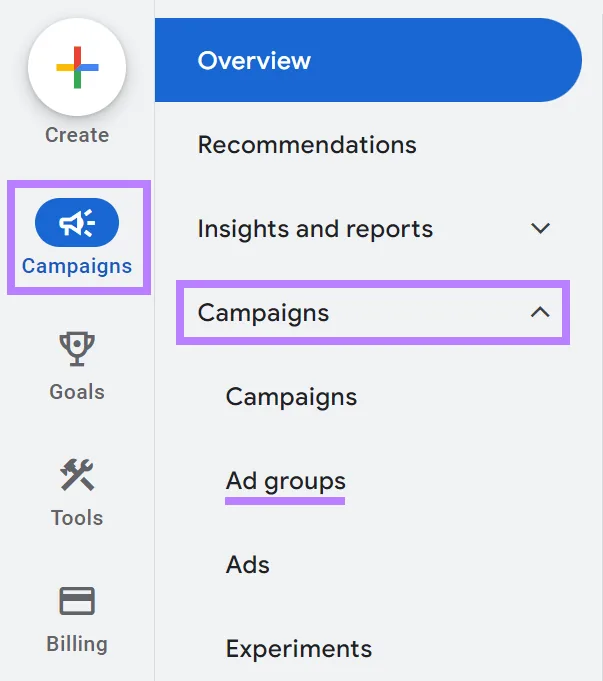Expand the Insights and reports chevron

pyautogui.click(x=540, y=228)
